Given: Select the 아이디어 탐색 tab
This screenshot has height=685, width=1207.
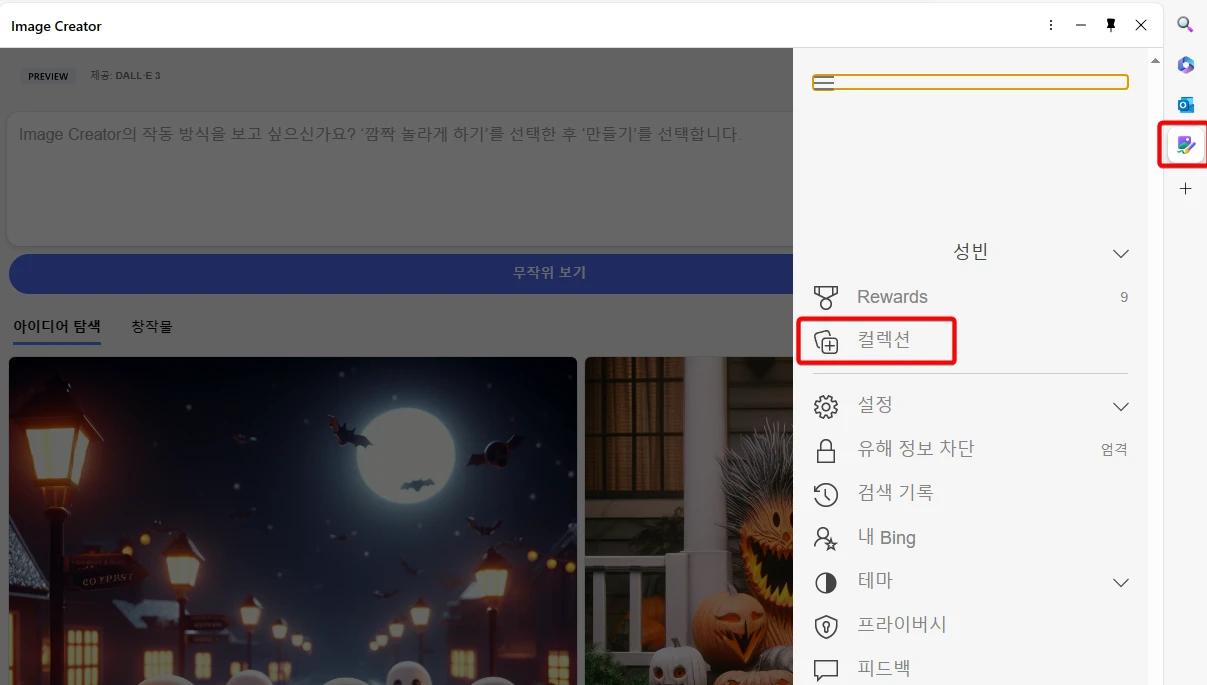Looking at the screenshot, I should 56,326.
